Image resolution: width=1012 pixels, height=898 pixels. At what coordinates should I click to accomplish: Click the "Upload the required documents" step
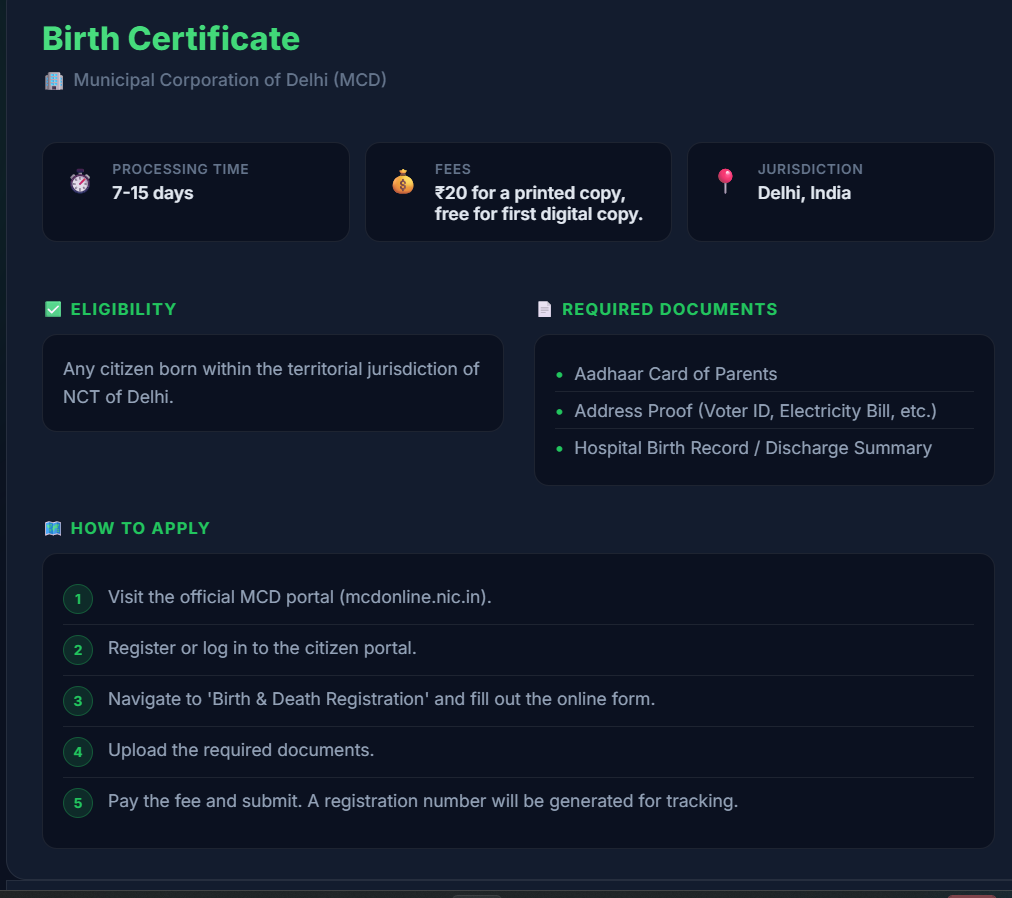coord(241,750)
